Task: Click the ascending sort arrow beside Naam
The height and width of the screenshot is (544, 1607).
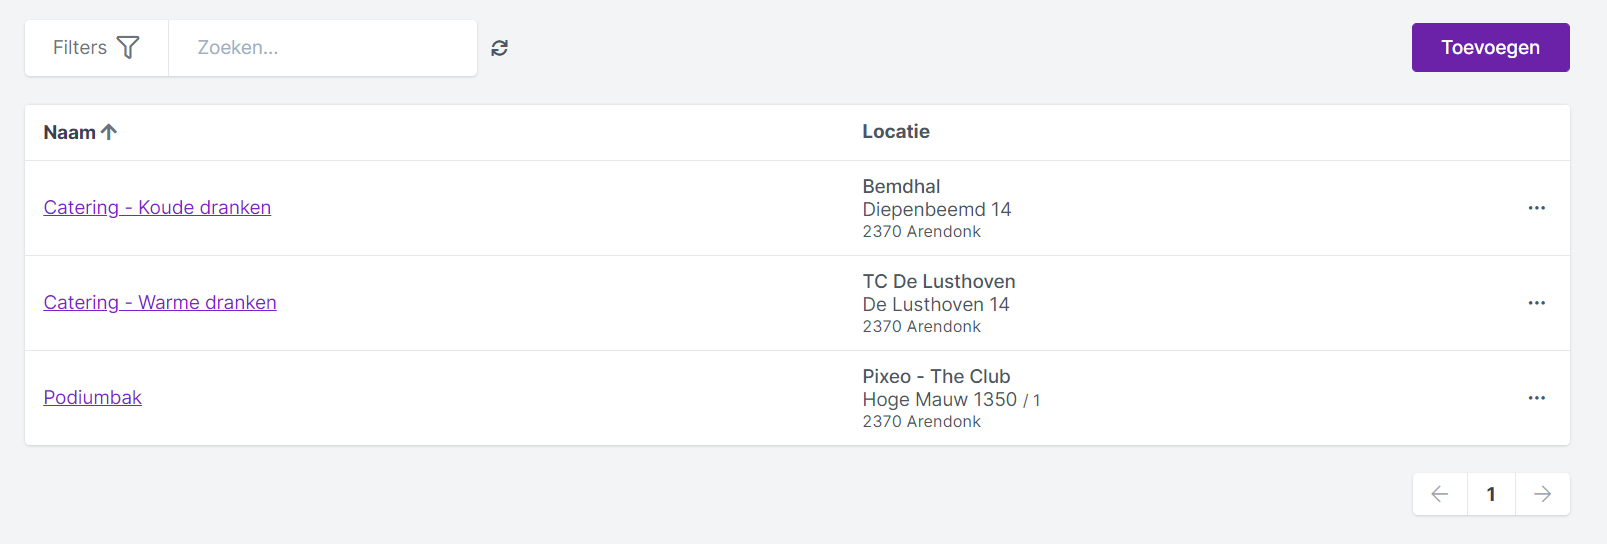Action: pos(109,131)
